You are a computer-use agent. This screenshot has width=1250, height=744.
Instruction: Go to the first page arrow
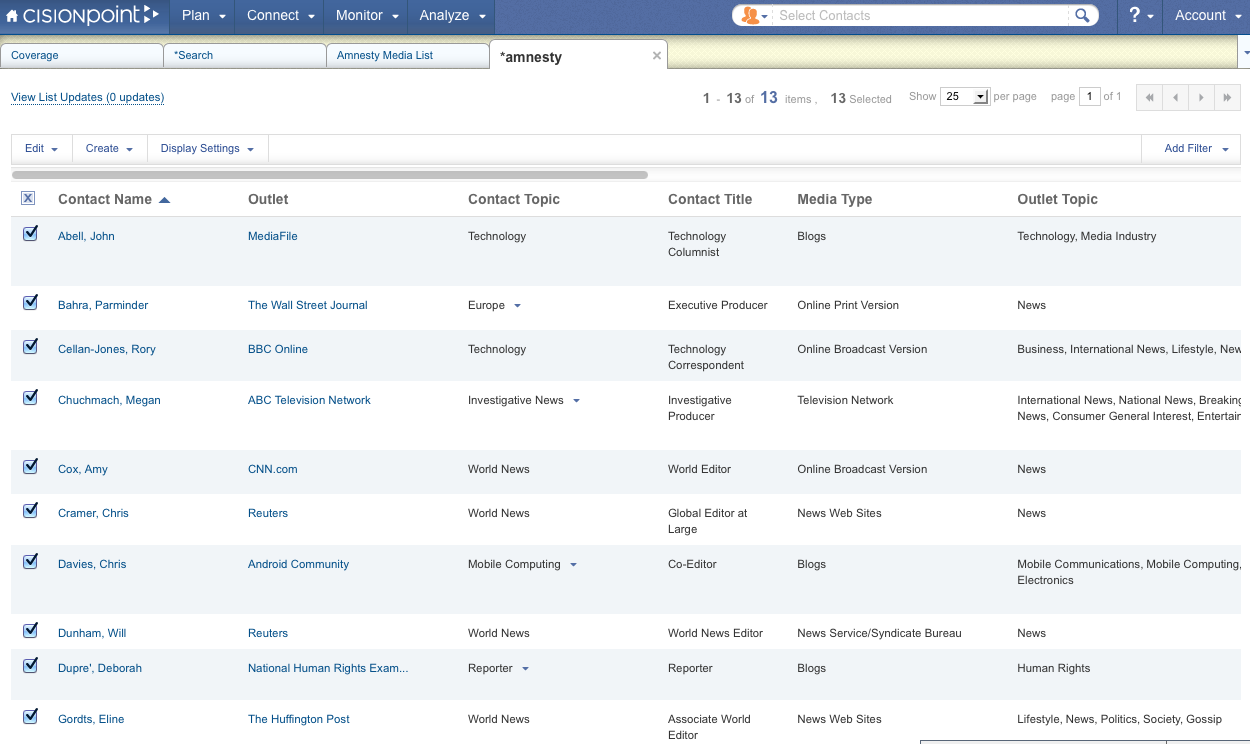click(1150, 97)
